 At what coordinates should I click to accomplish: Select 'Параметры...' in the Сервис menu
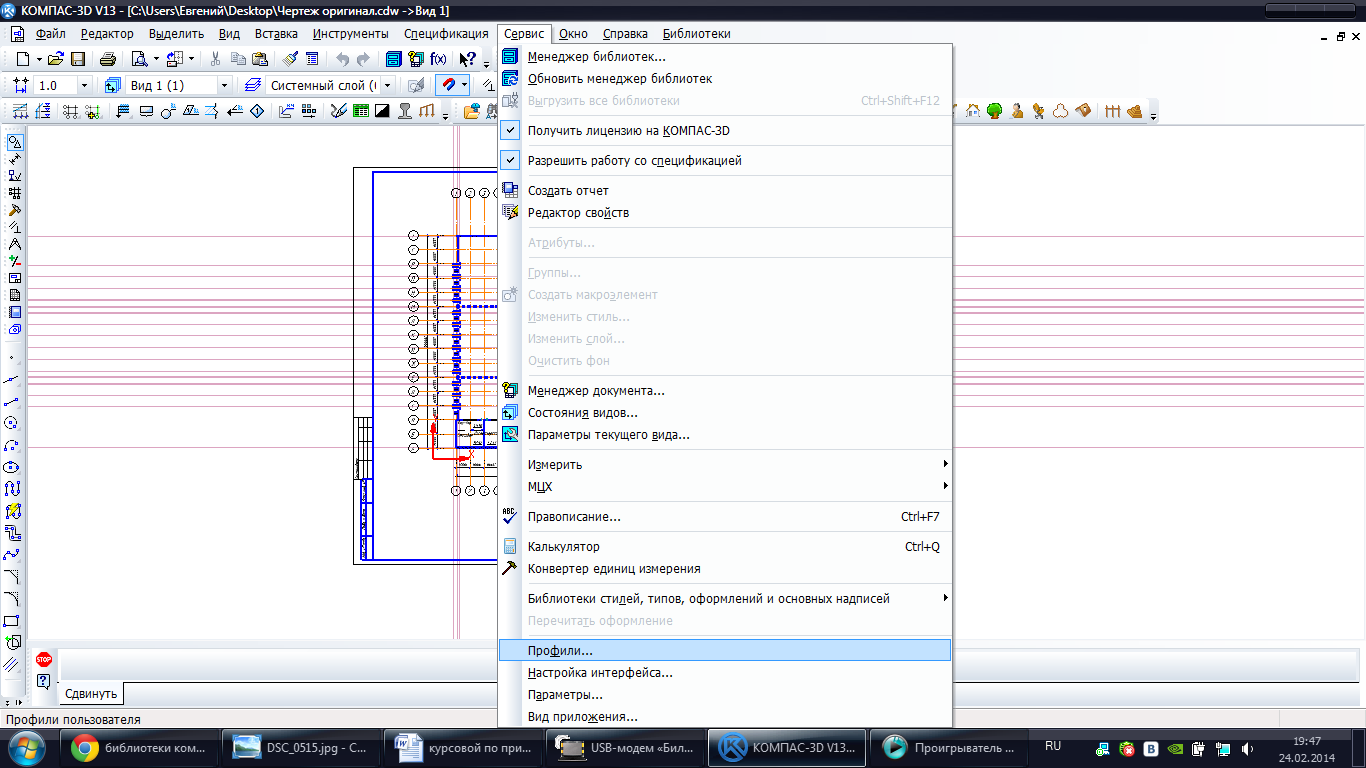point(725,695)
